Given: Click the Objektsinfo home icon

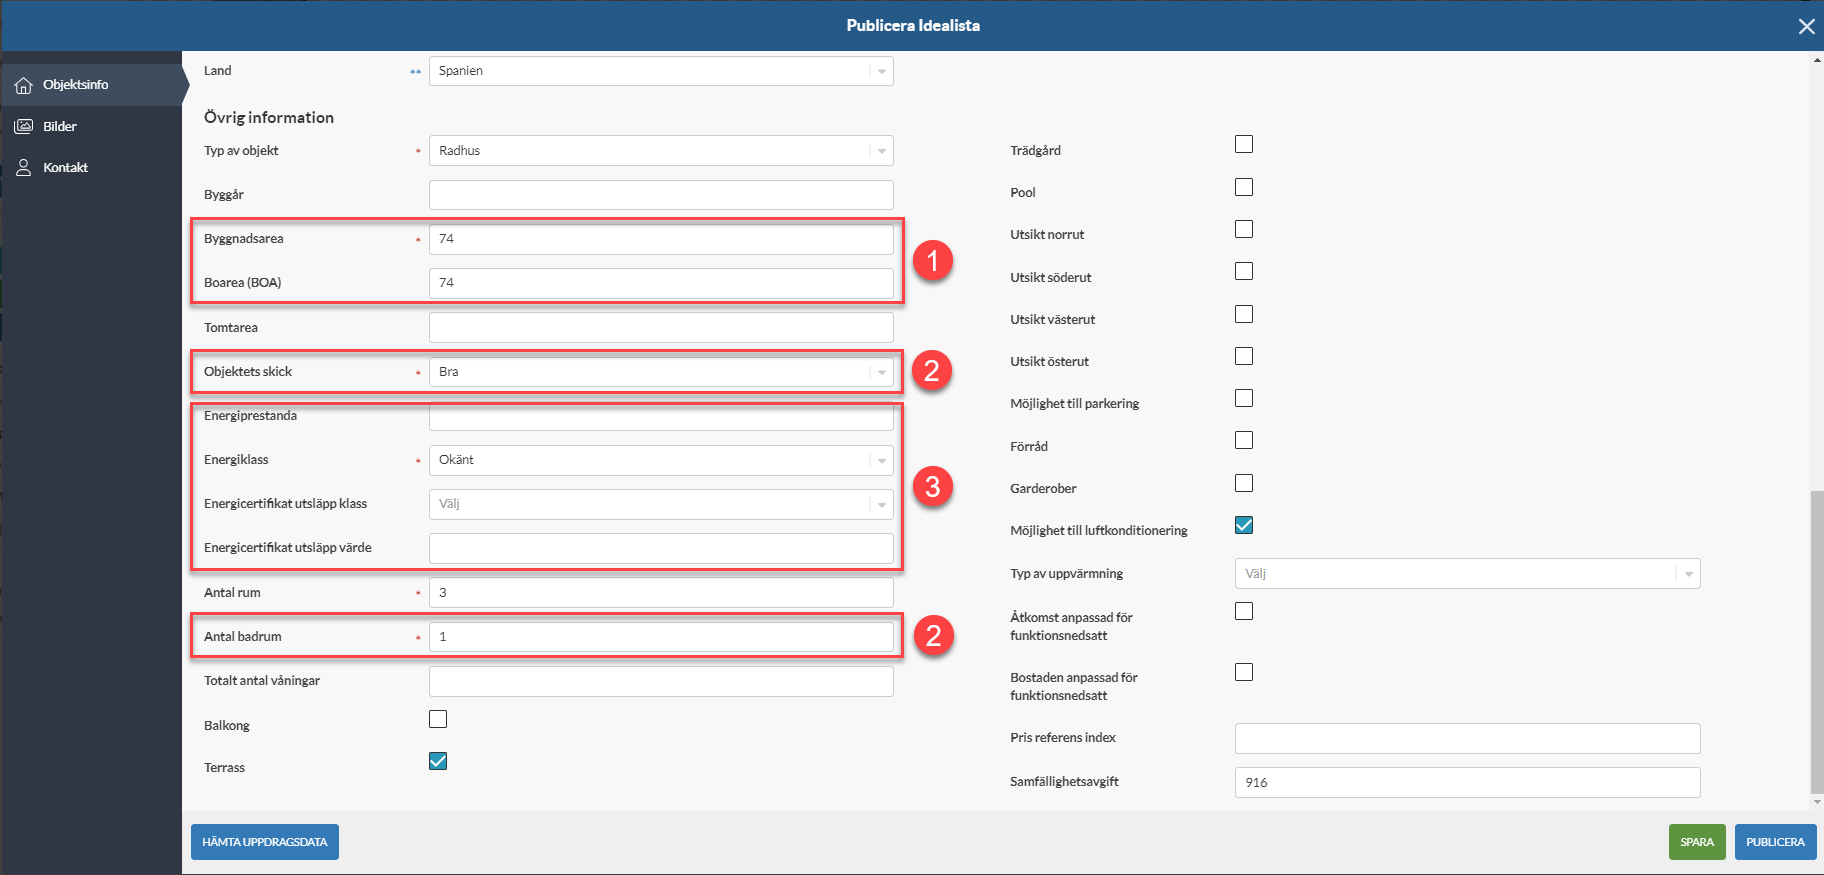Looking at the screenshot, I should click(24, 85).
